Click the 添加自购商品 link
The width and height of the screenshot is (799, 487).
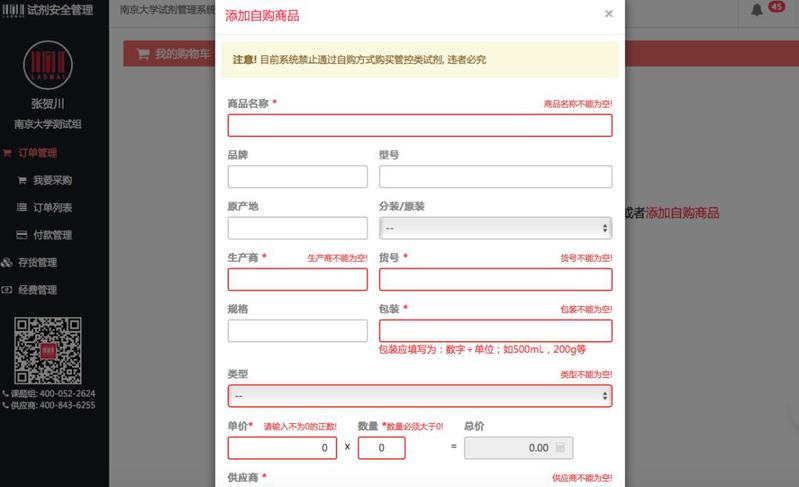682,213
